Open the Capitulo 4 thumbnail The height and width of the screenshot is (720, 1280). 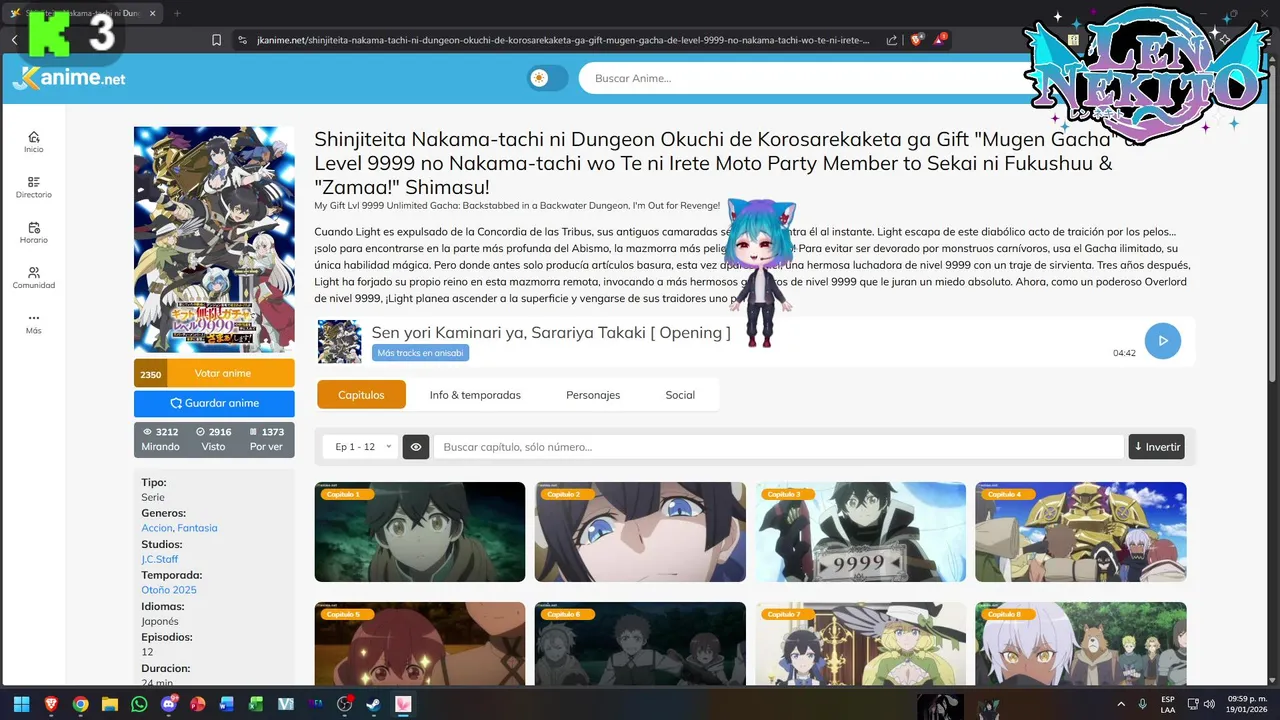tap(1081, 532)
